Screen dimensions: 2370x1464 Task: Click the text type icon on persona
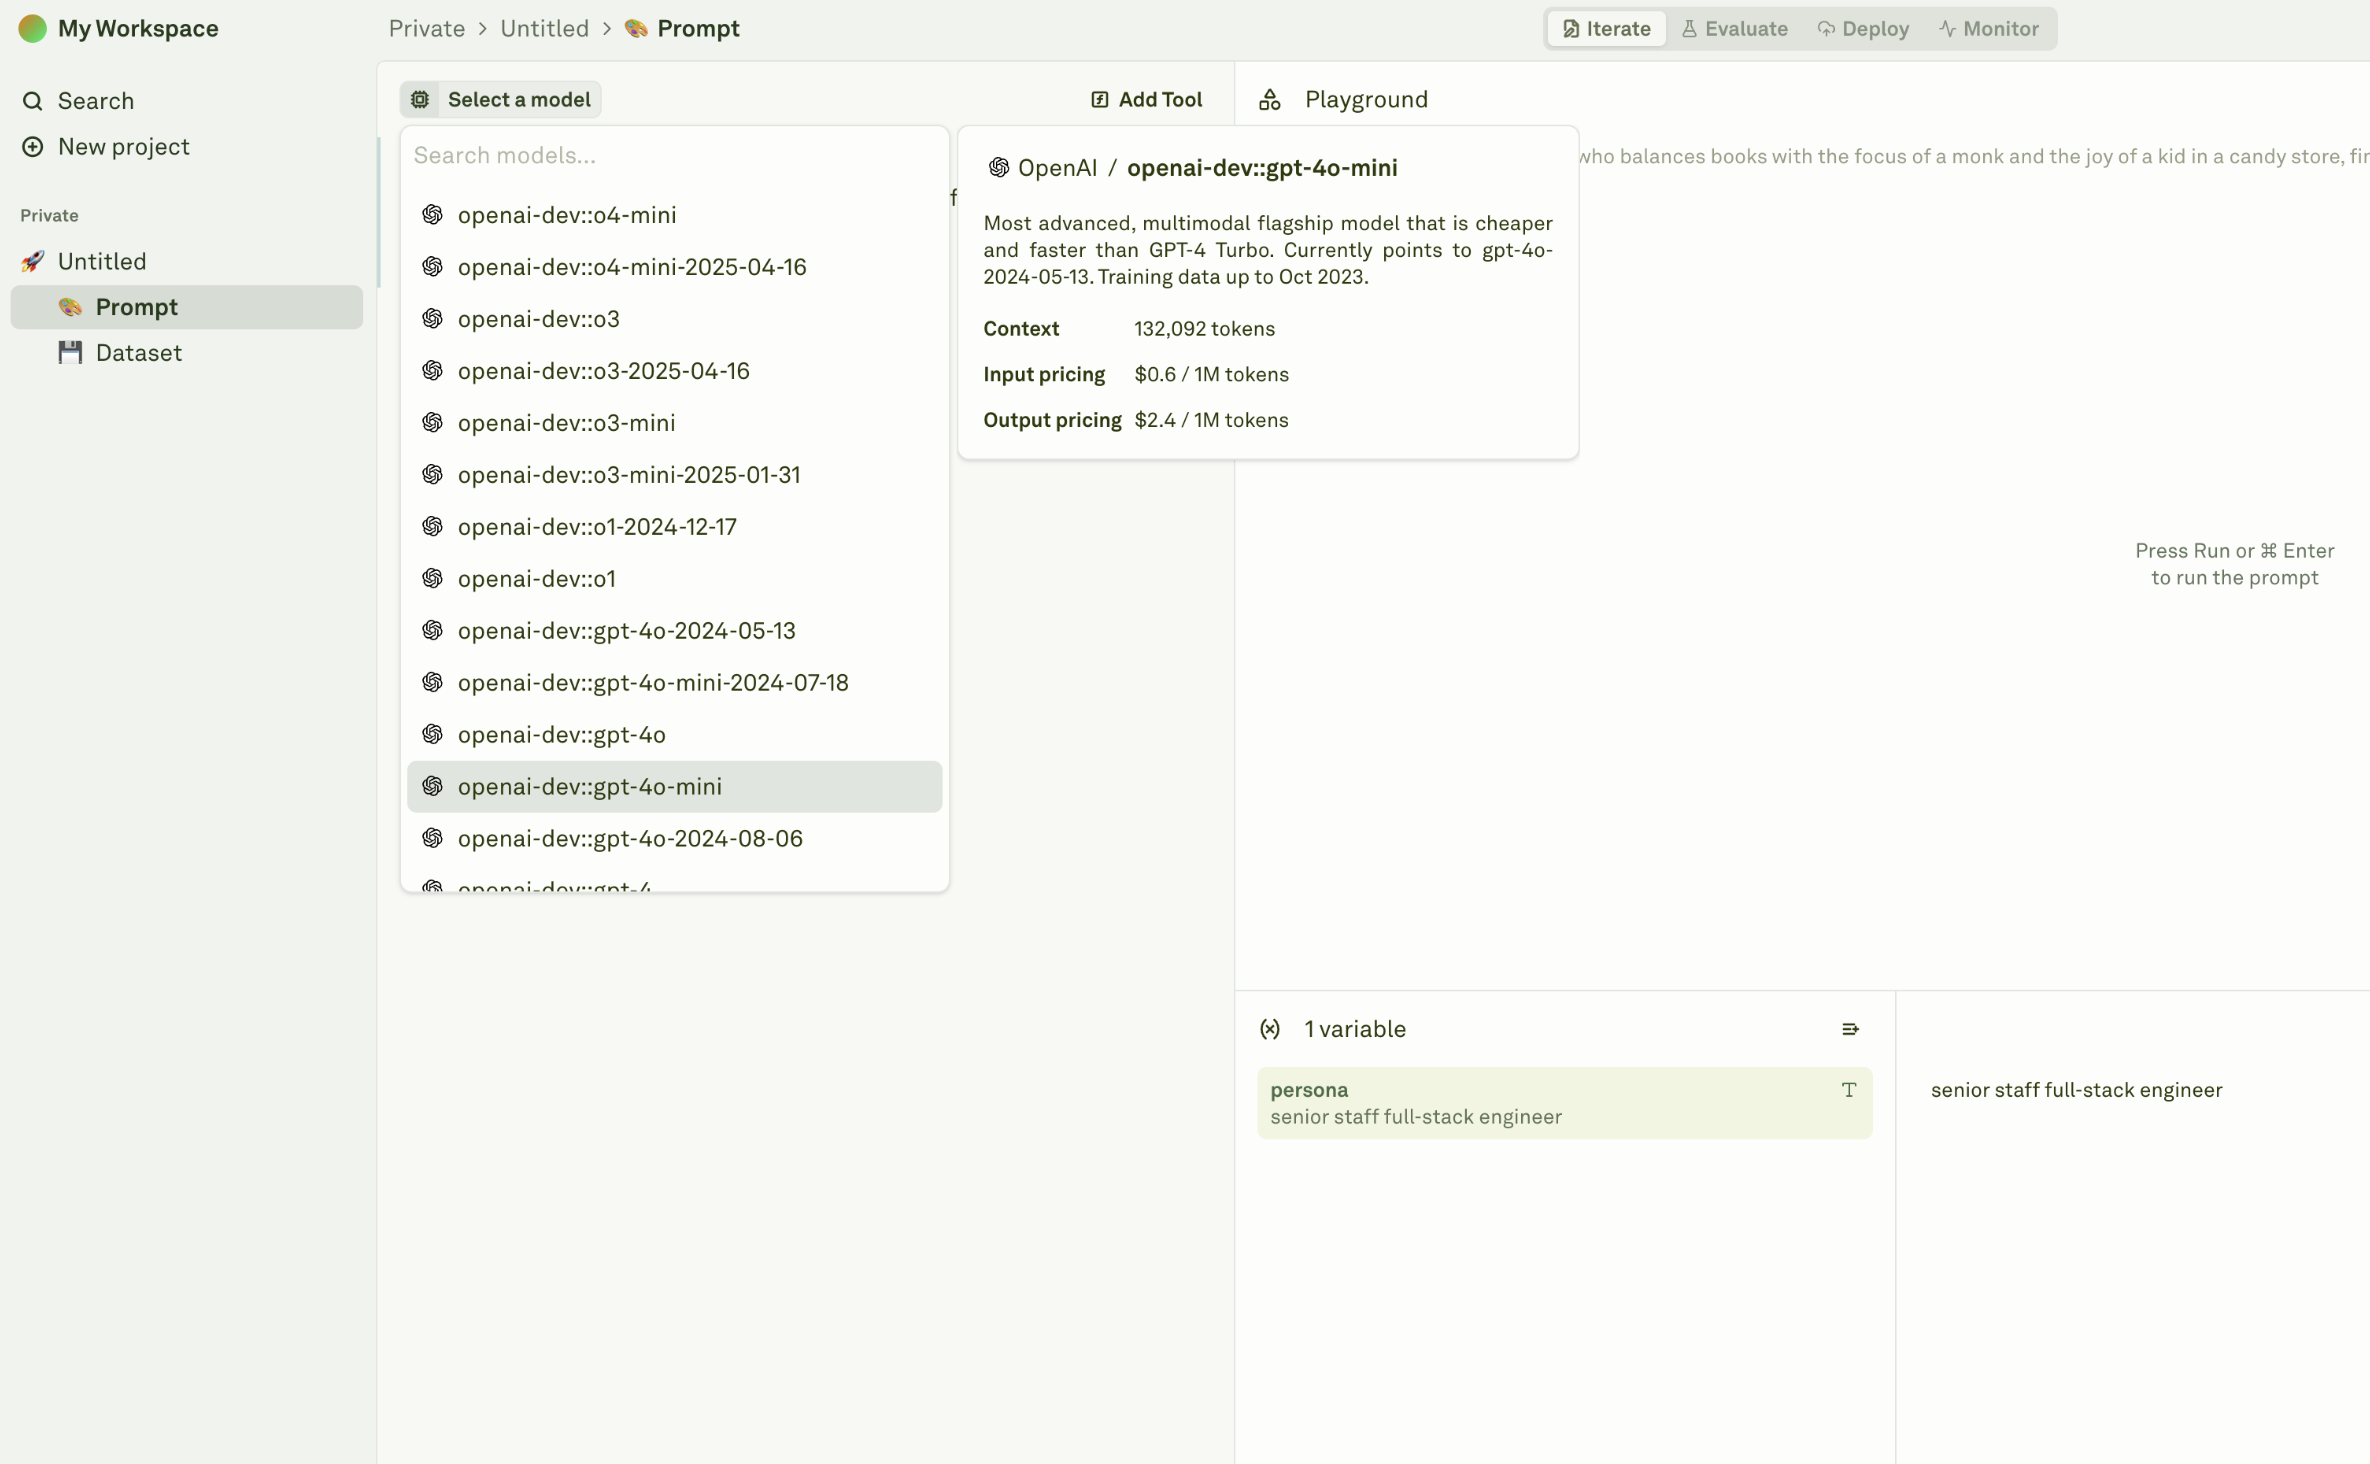pos(1848,1090)
